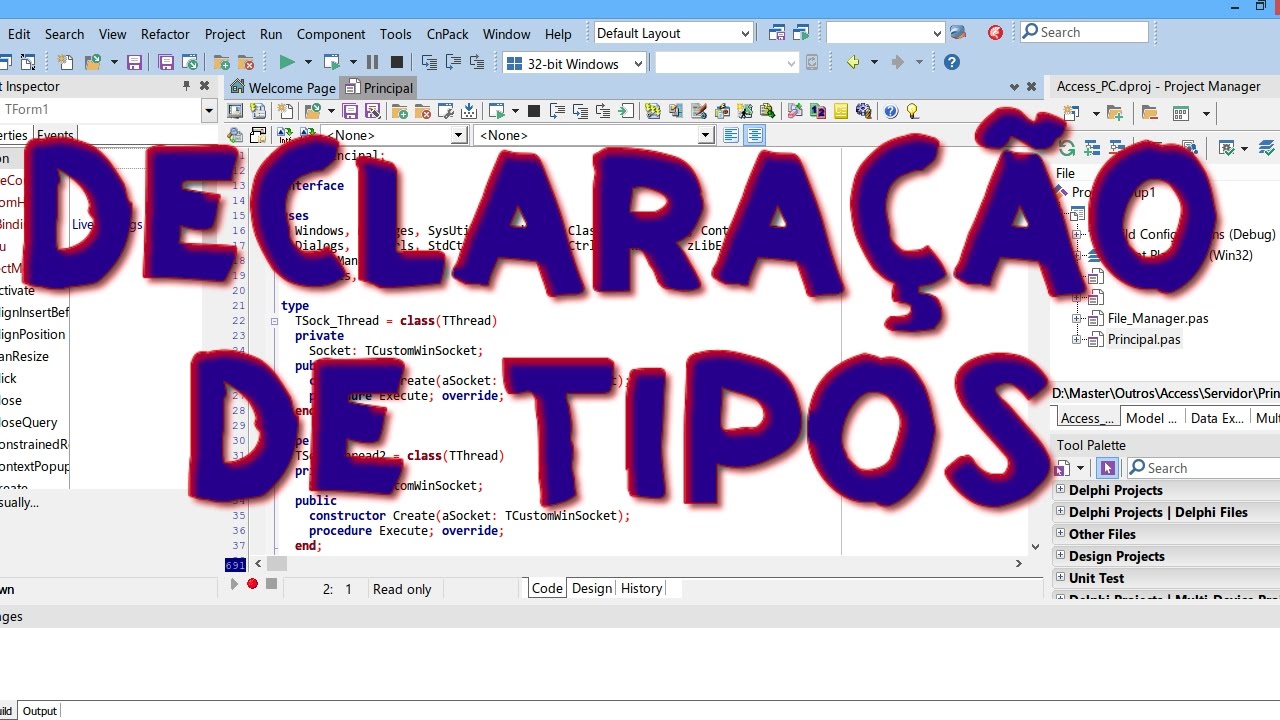Switch to the Output tab at bottom
This screenshot has height=720, width=1280.
(x=40, y=711)
